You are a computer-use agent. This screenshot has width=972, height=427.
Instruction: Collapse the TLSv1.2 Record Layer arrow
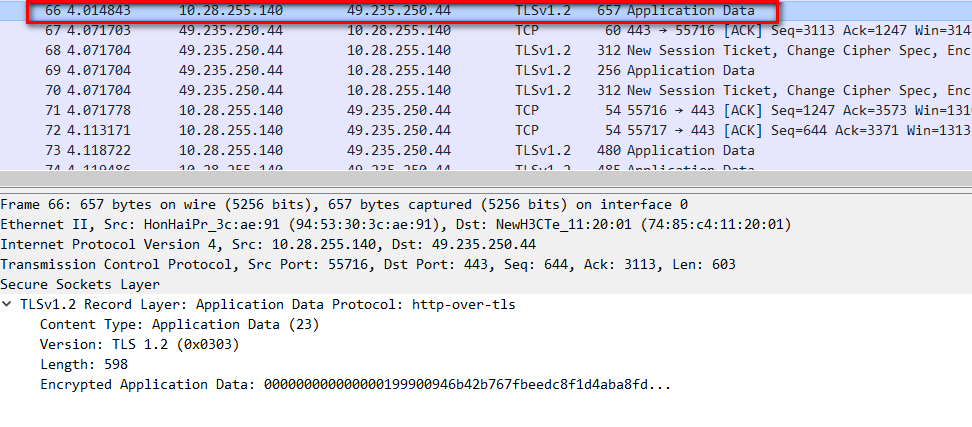8,304
